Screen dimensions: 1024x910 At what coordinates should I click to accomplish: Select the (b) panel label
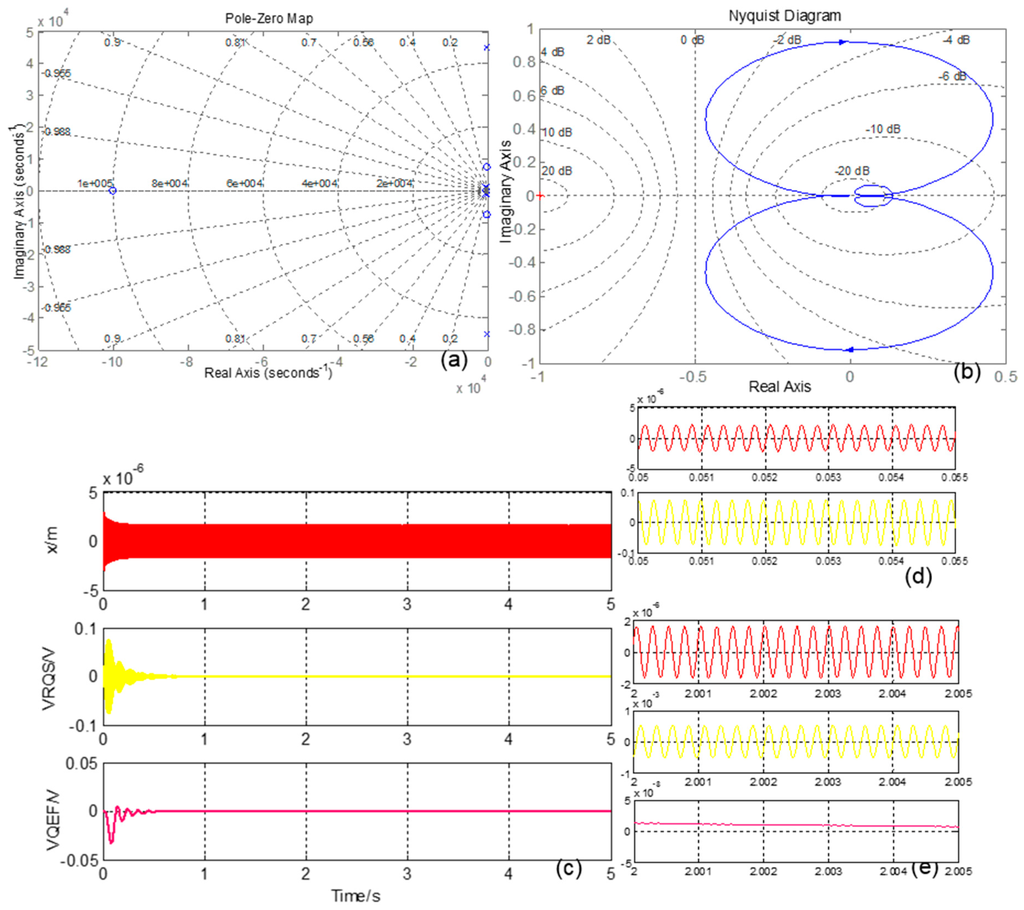967,371
